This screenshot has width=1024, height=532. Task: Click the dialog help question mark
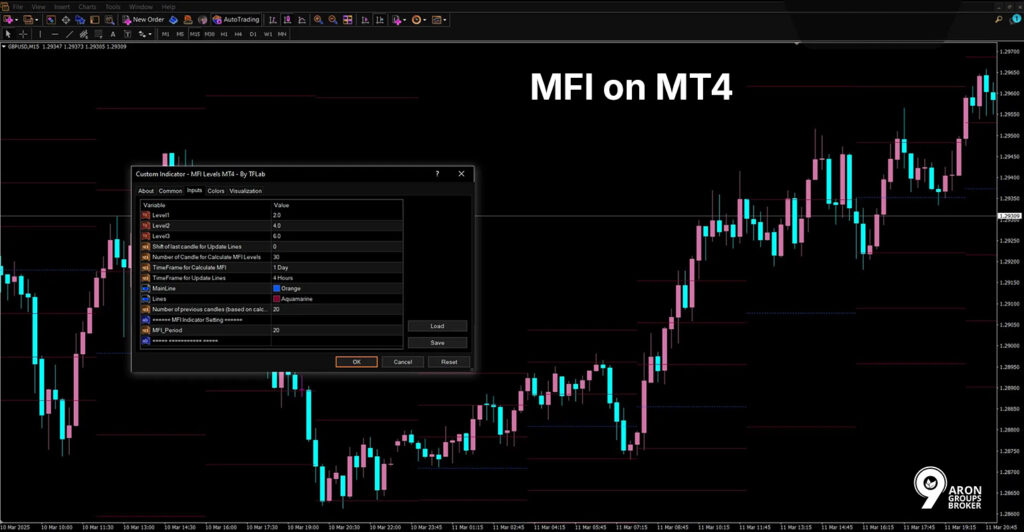tap(438, 174)
